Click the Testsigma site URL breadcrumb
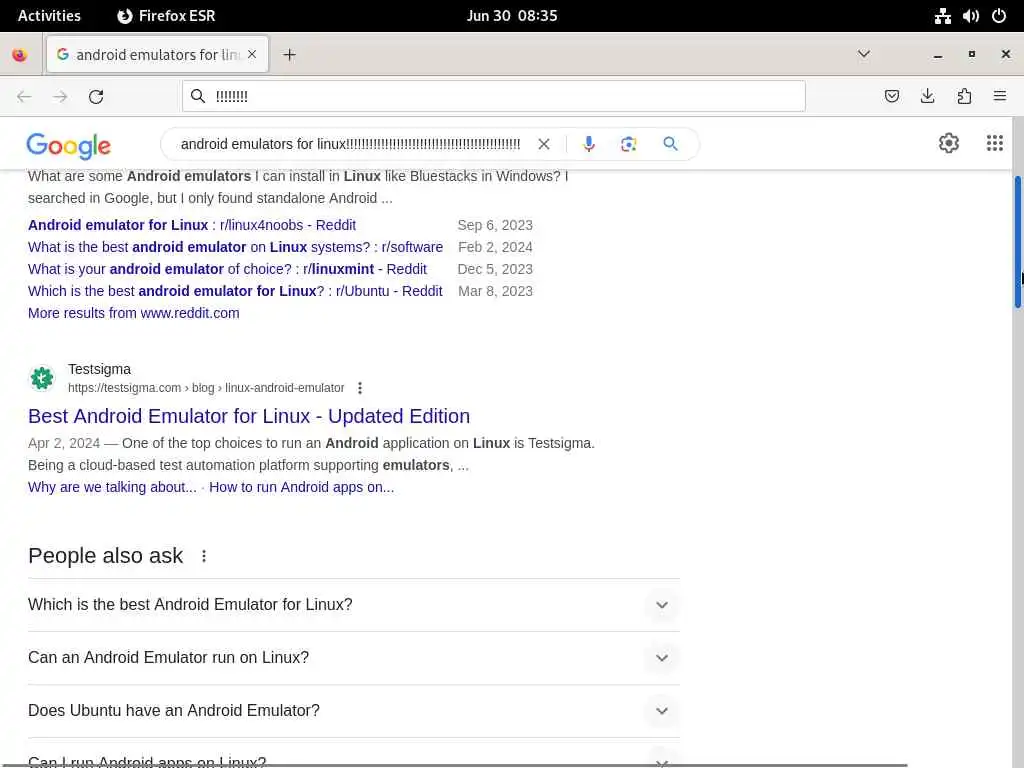This screenshot has width=1024, height=768. pyautogui.click(x=206, y=388)
